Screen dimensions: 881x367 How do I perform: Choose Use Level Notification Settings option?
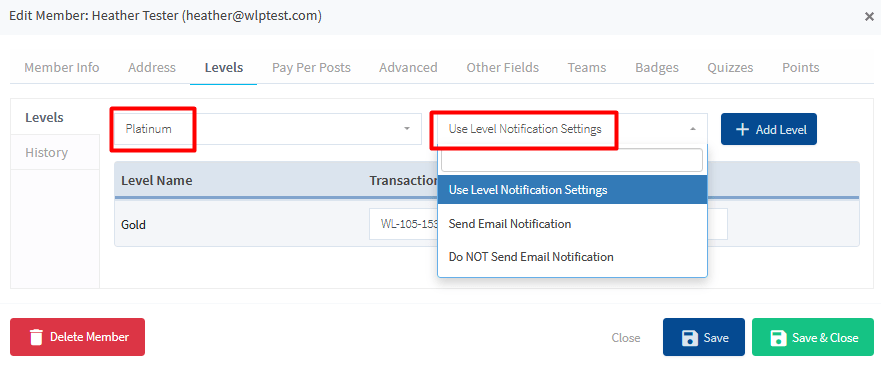click(572, 190)
